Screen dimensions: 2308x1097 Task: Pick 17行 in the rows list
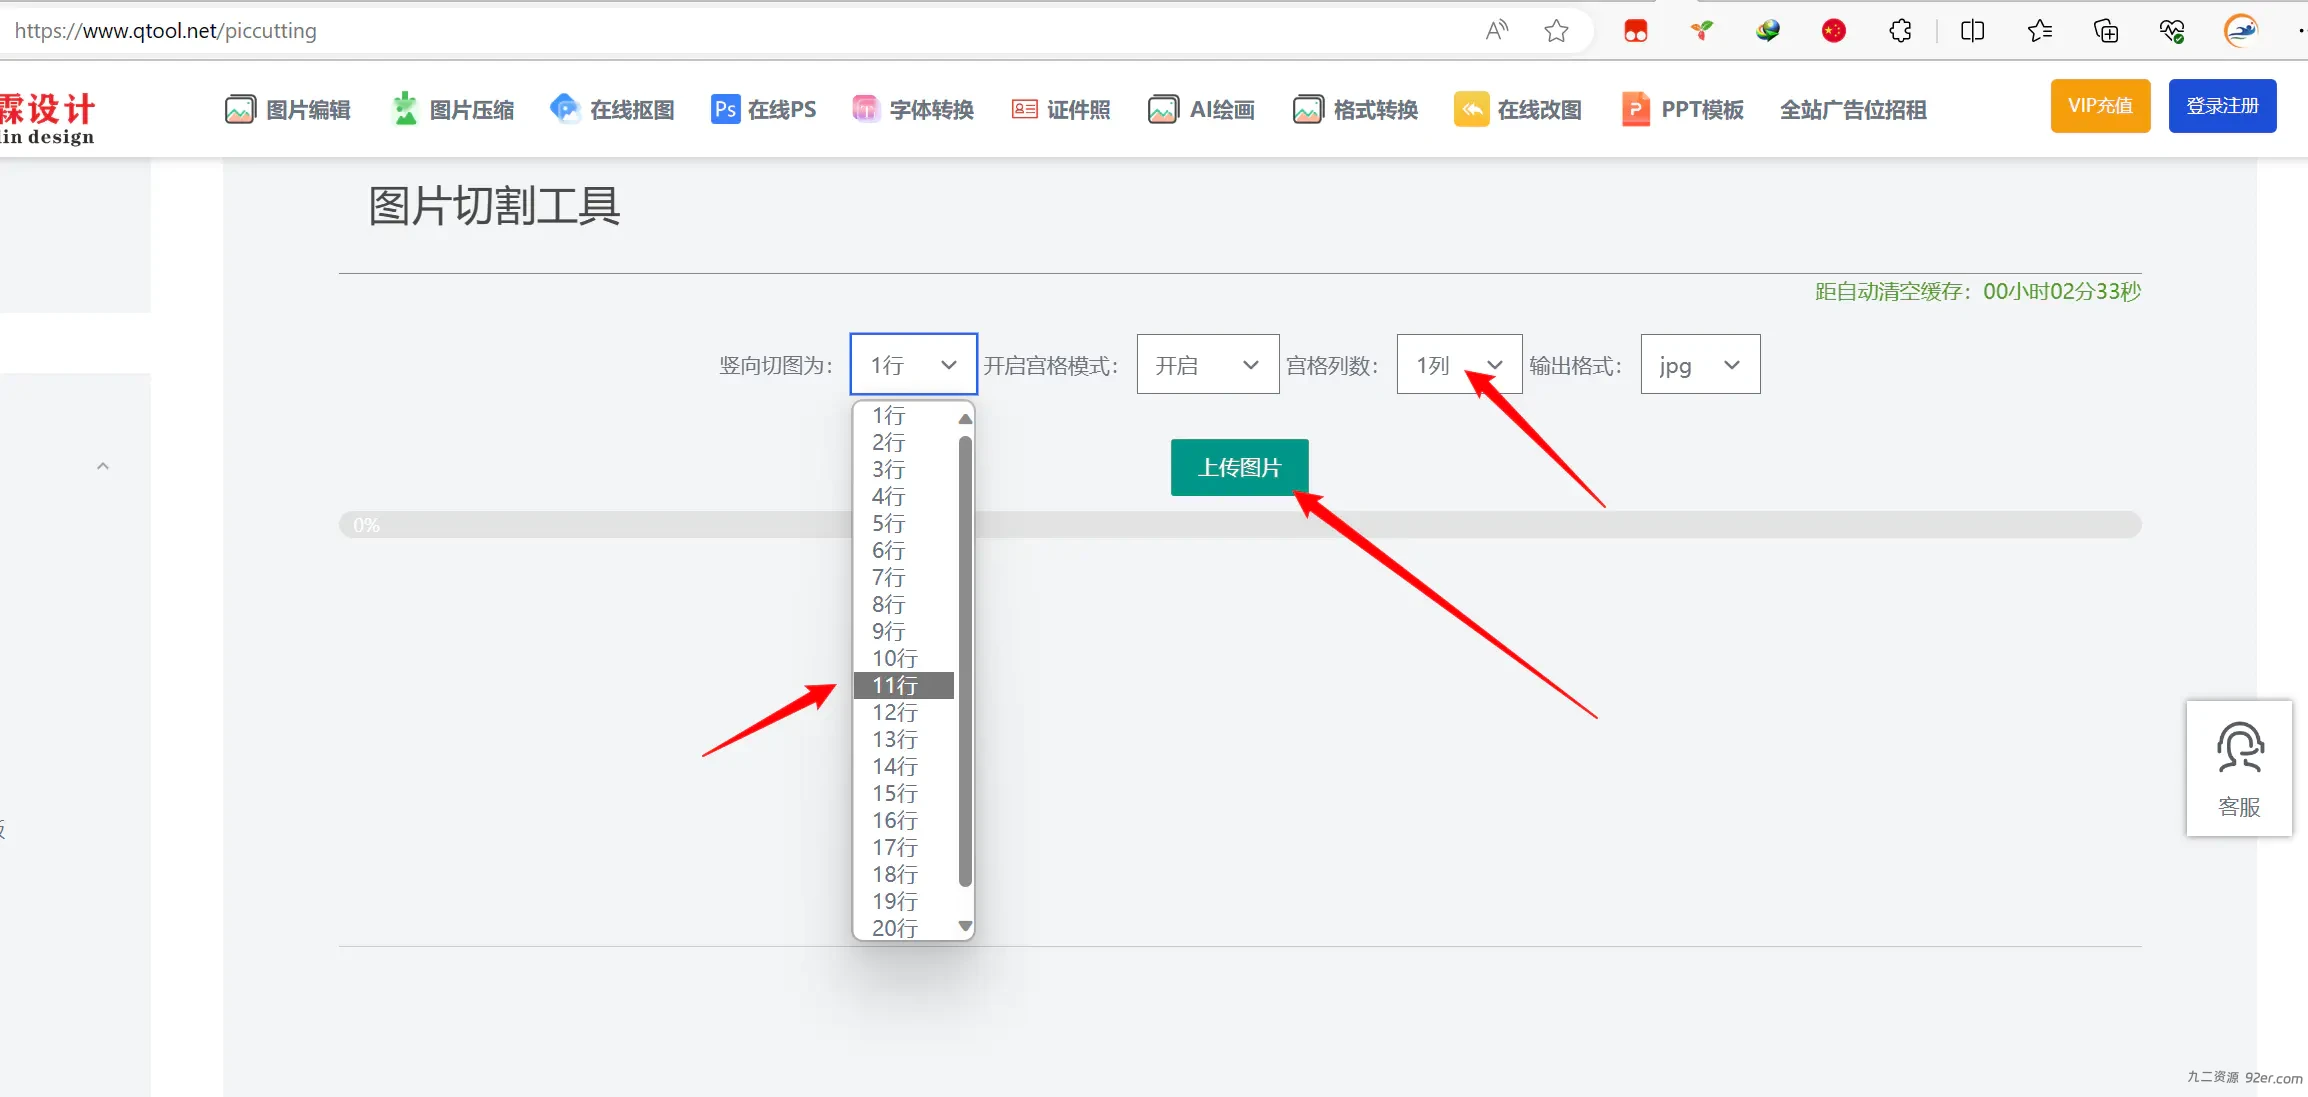(x=904, y=847)
